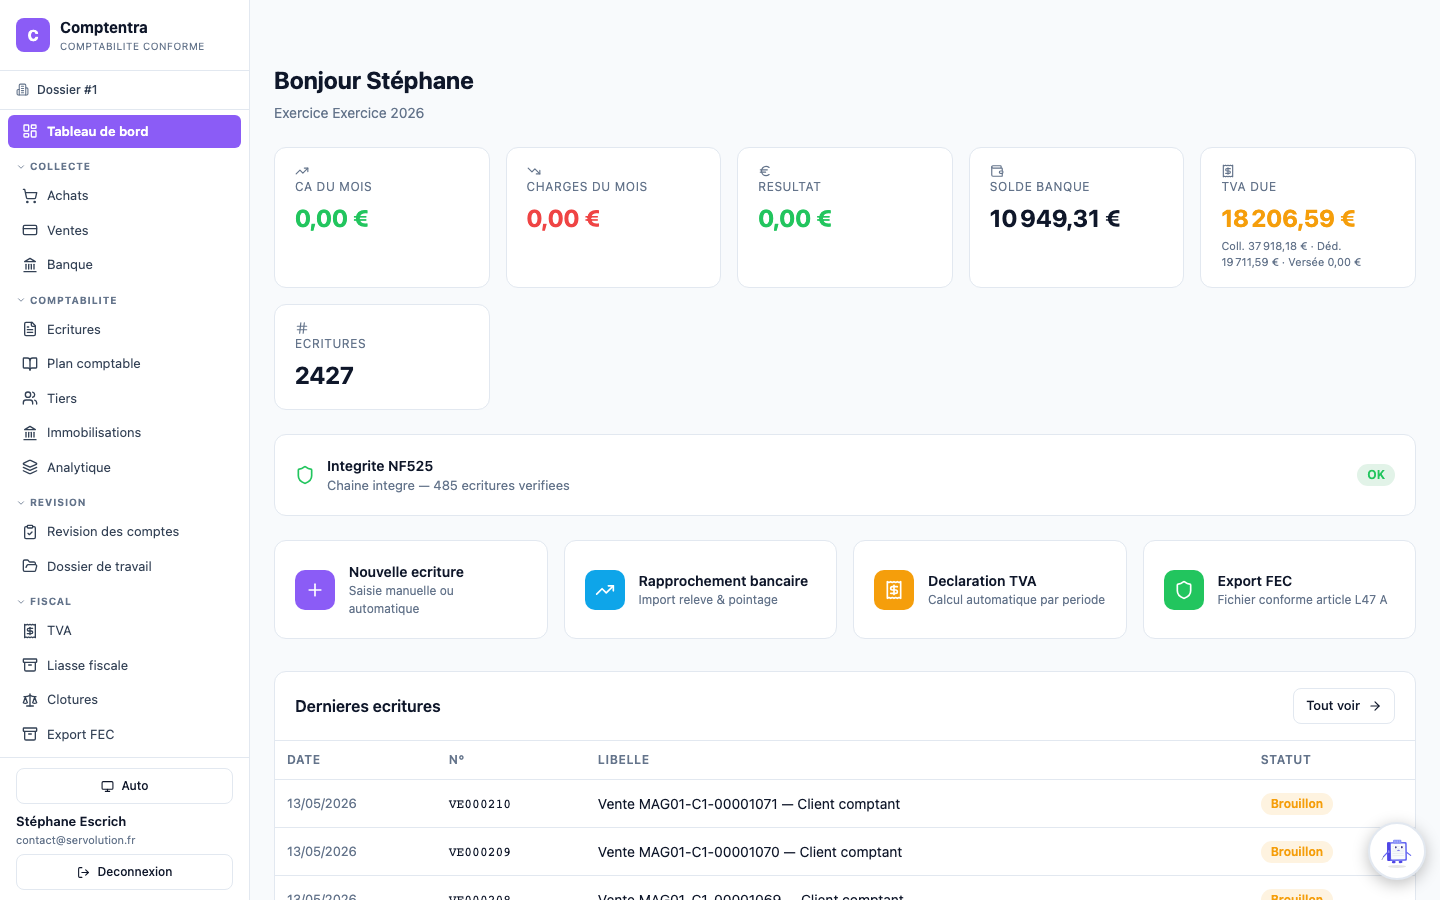Click the Deconnexion button
This screenshot has height=900, width=1440.
click(124, 872)
